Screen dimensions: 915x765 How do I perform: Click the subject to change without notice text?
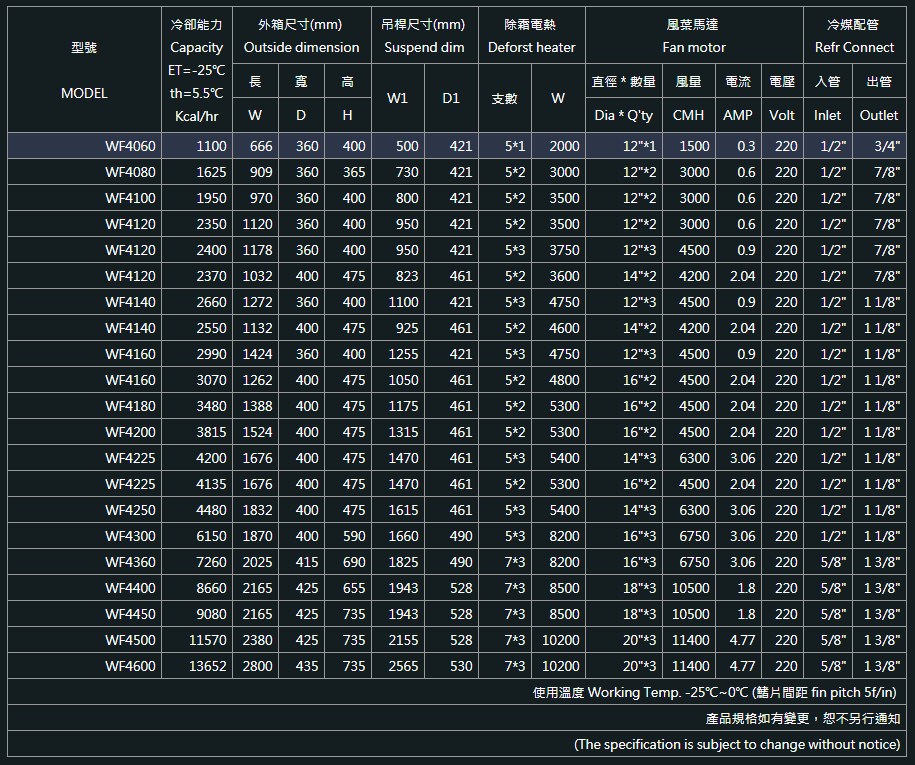coord(737,745)
